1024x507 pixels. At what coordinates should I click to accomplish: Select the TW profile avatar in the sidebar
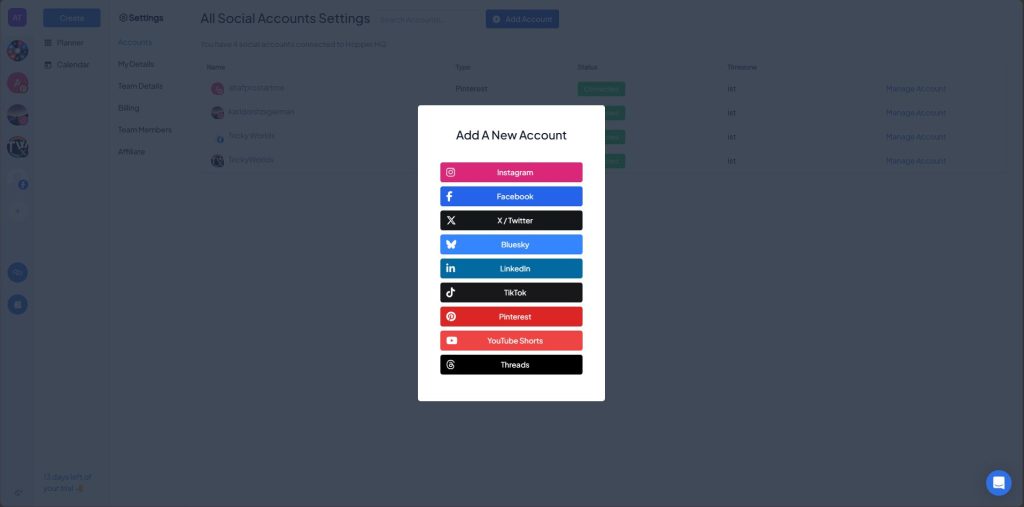18,147
